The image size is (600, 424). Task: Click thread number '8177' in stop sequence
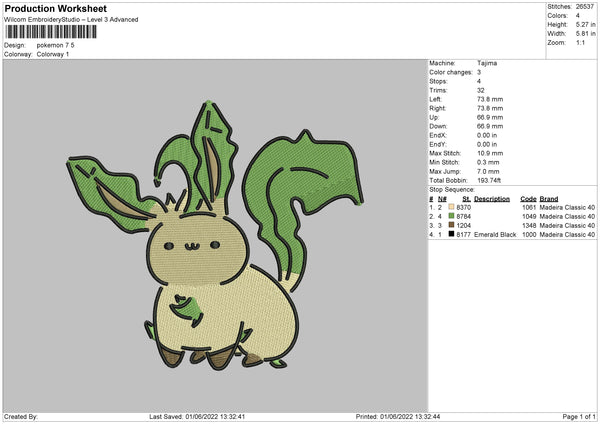tap(463, 234)
